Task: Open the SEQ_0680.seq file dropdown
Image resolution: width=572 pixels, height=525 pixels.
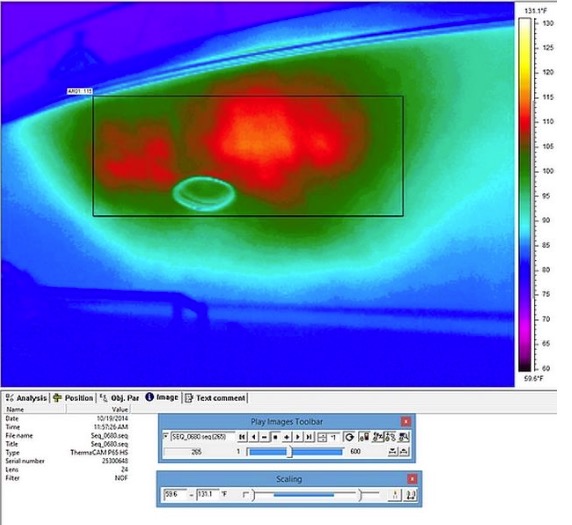Action: click(166, 436)
